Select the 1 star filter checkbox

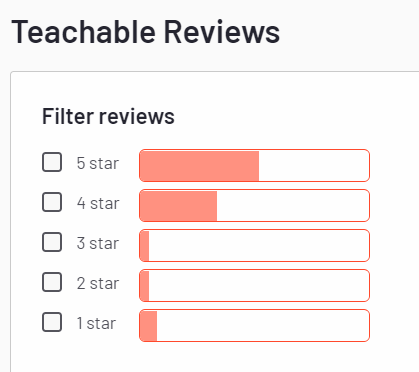tap(52, 322)
